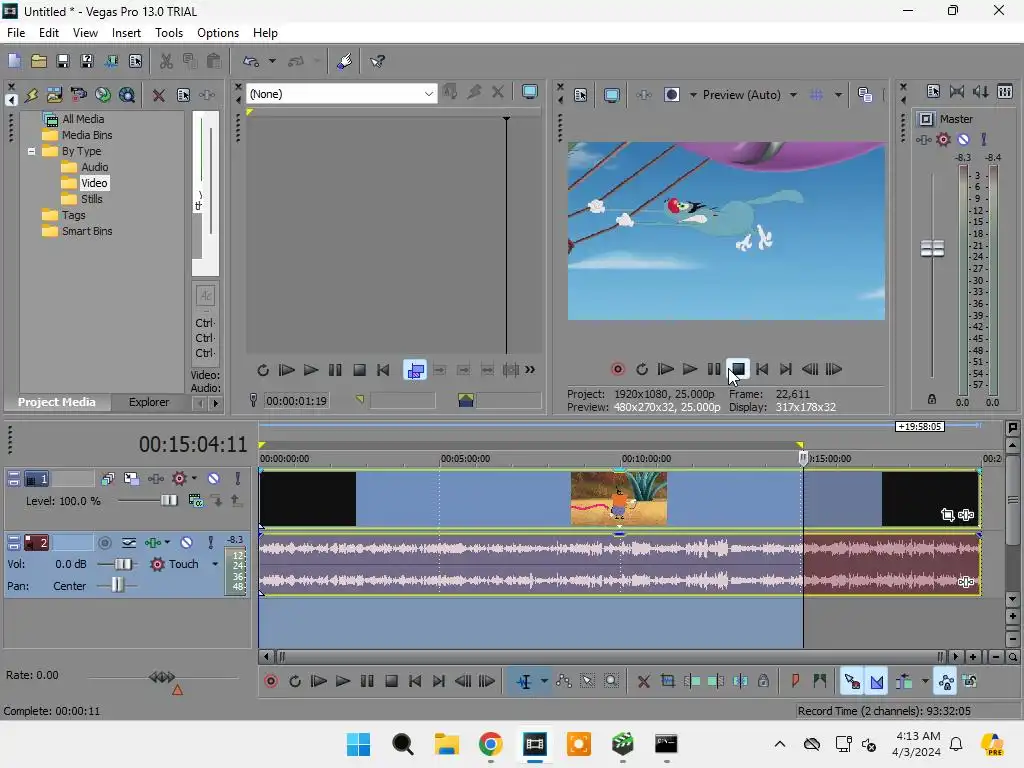Open the (None) trimmer media dropdown

pyautogui.click(x=428, y=94)
